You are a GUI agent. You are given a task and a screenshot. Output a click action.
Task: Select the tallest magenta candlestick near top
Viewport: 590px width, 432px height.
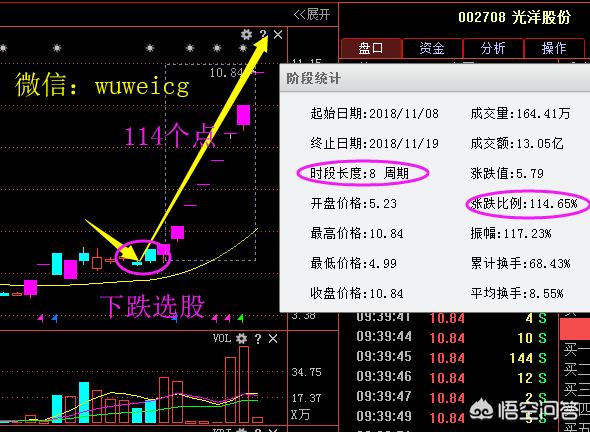(243, 115)
